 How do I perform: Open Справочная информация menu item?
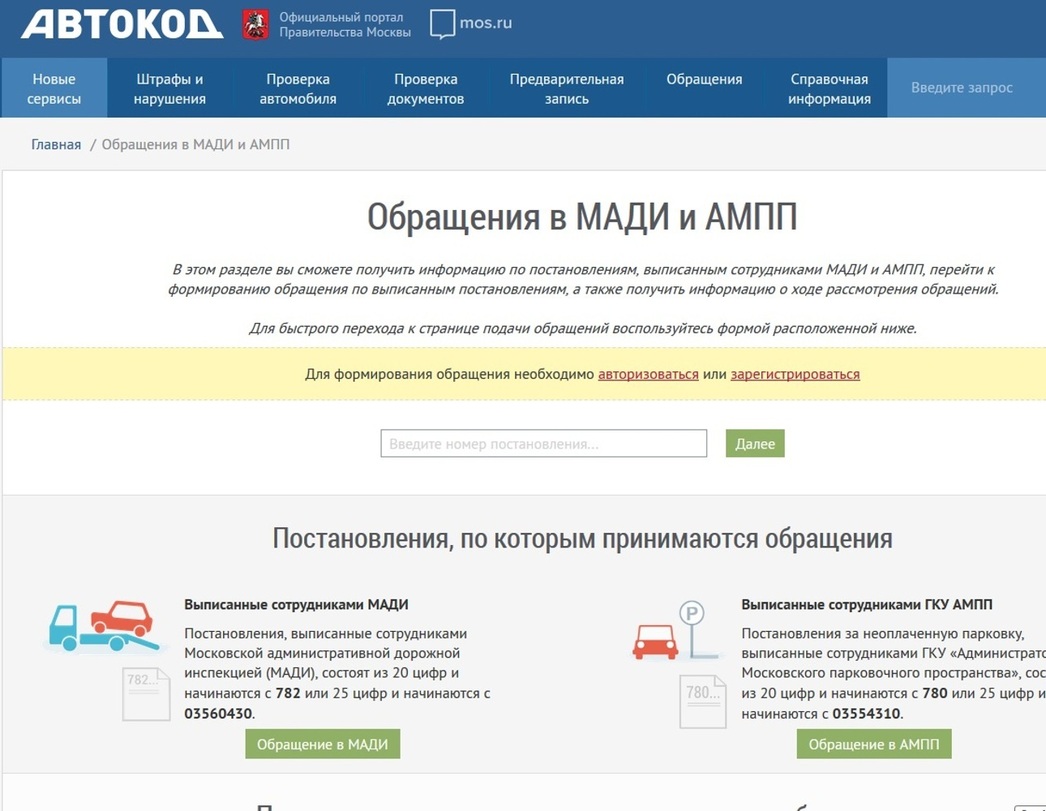829,89
